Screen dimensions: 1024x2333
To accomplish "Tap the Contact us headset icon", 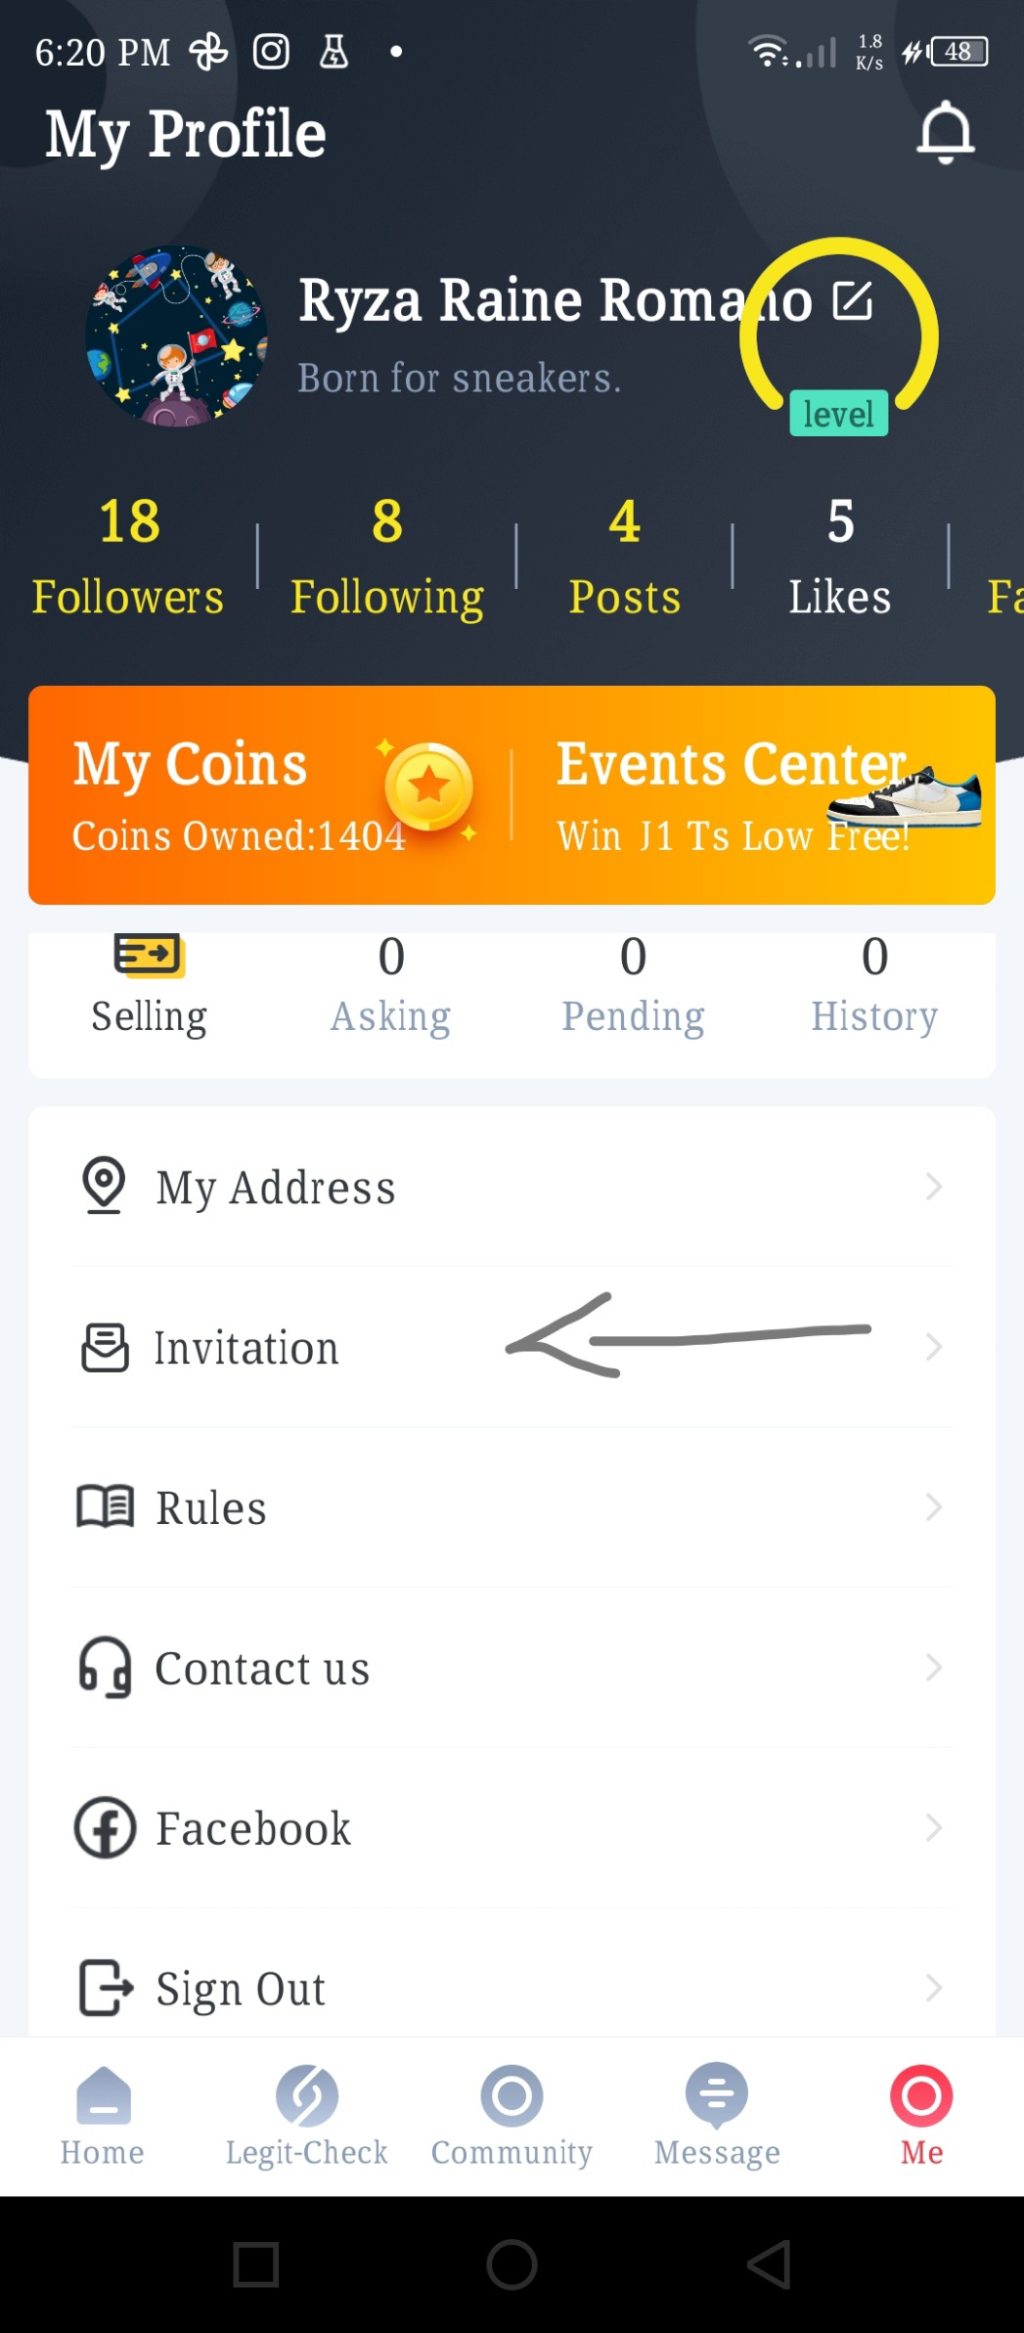I will coord(105,1667).
